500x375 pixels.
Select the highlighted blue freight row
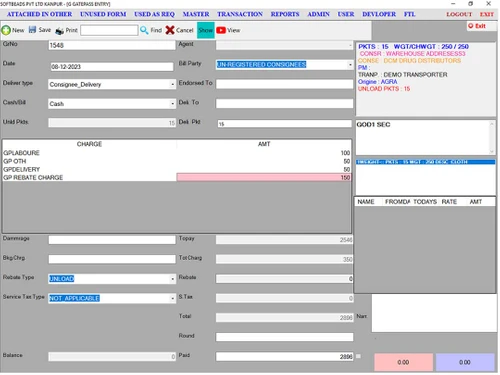click(x=425, y=162)
